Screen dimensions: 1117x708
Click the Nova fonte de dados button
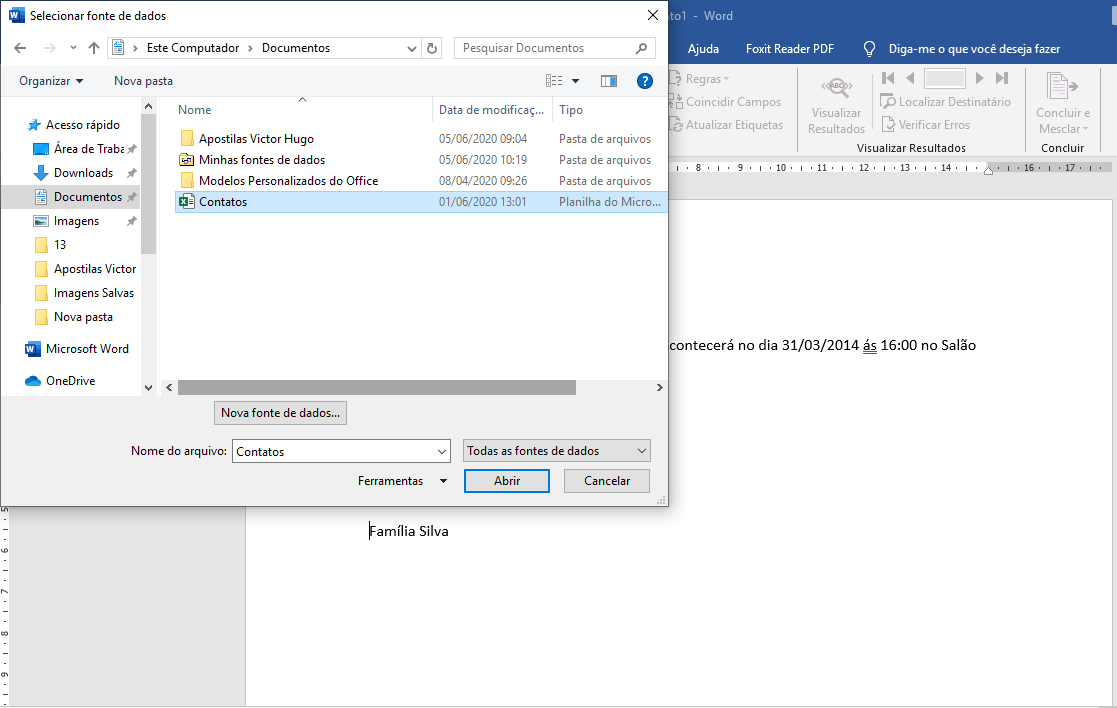tap(280, 412)
